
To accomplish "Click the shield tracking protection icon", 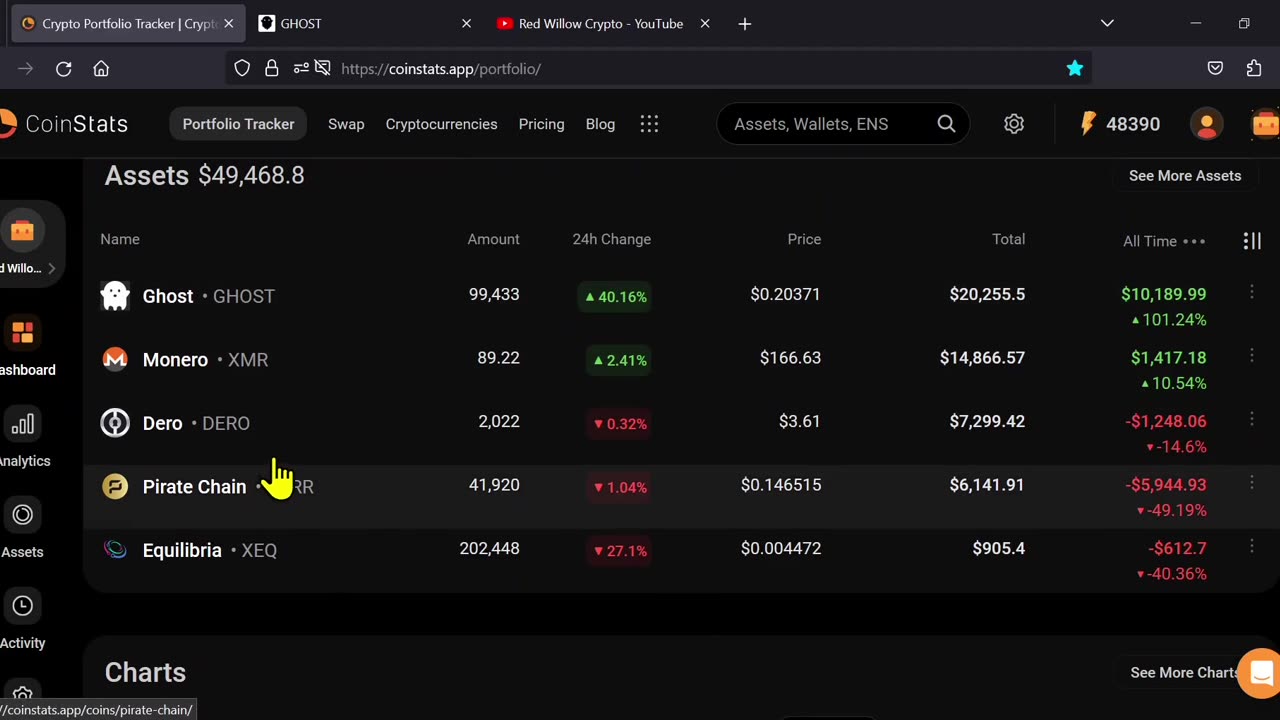I will (242, 68).
